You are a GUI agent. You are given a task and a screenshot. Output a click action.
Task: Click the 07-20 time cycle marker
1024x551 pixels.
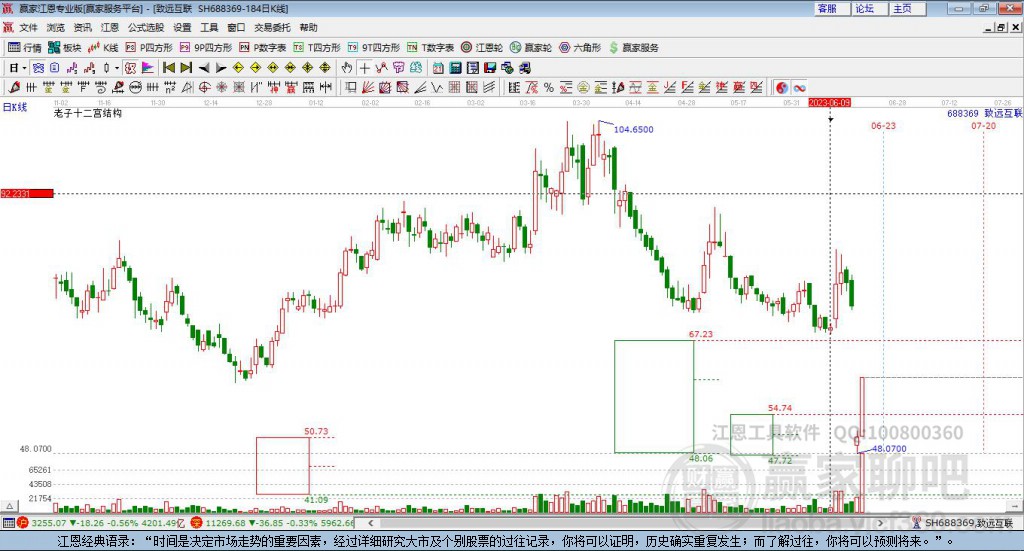(983, 125)
